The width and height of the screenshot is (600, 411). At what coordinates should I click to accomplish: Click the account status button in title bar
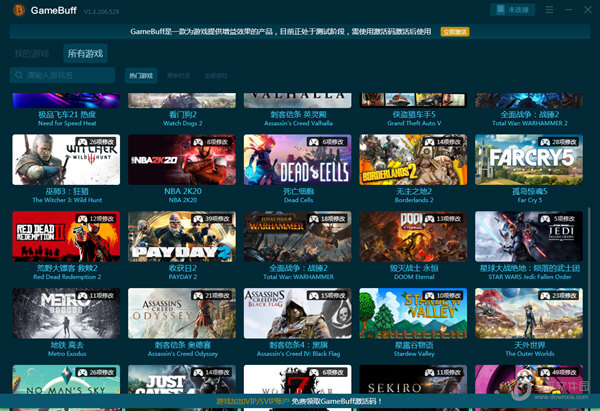[x=512, y=10]
